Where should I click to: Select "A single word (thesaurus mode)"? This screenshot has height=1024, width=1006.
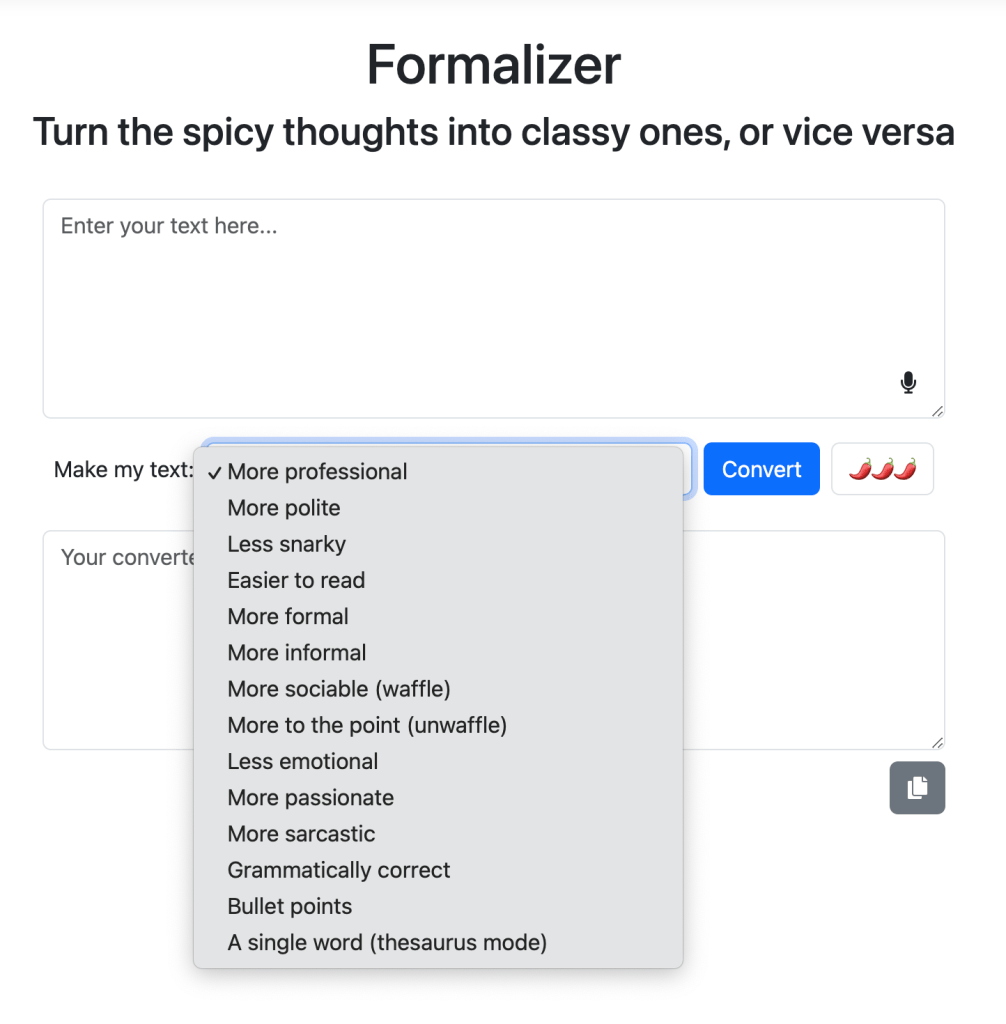click(x=387, y=942)
